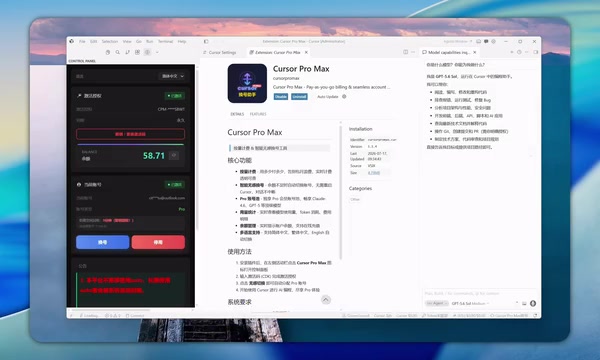
Task: Click the 58.71 balance value
Action: pyautogui.click(x=154, y=156)
